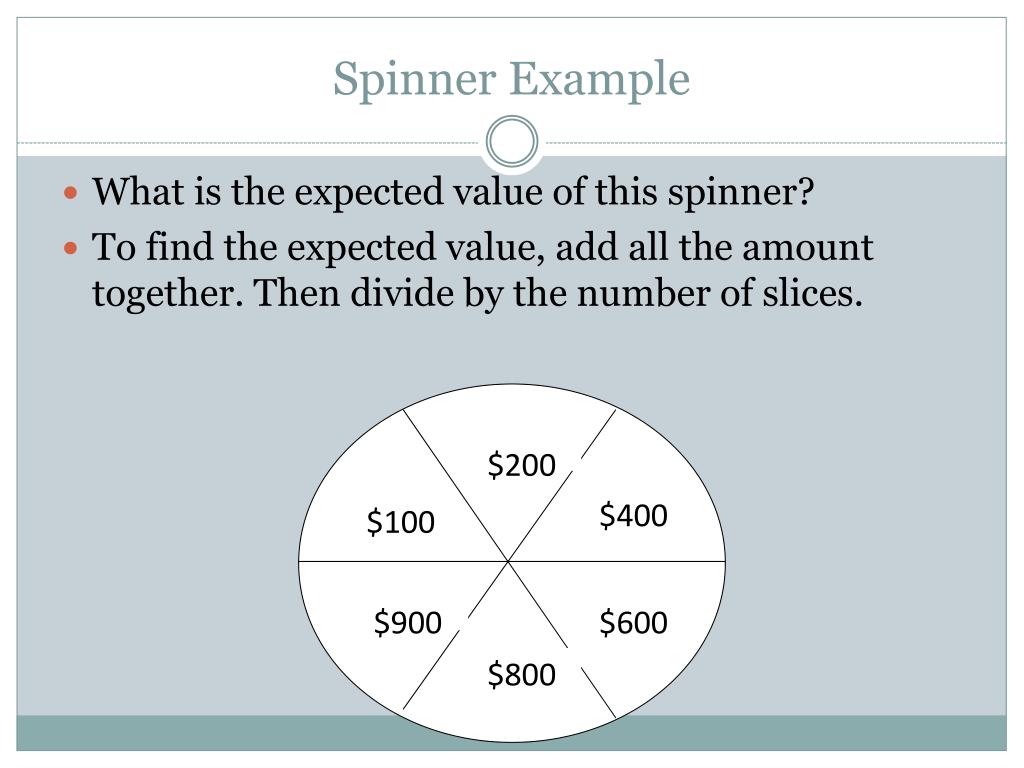Click the word 'spinner?' in first bullet
This screenshot has width=1024, height=768.
click(x=741, y=192)
